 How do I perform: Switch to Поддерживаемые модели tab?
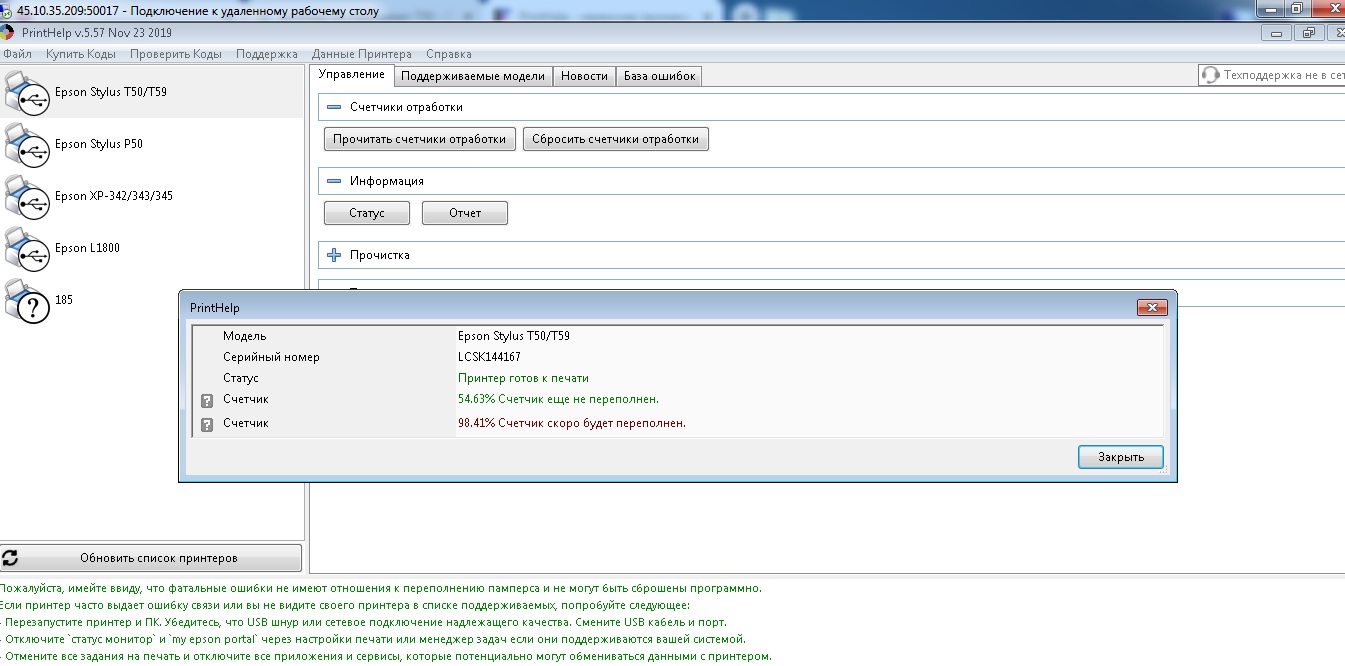tap(473, 76)
